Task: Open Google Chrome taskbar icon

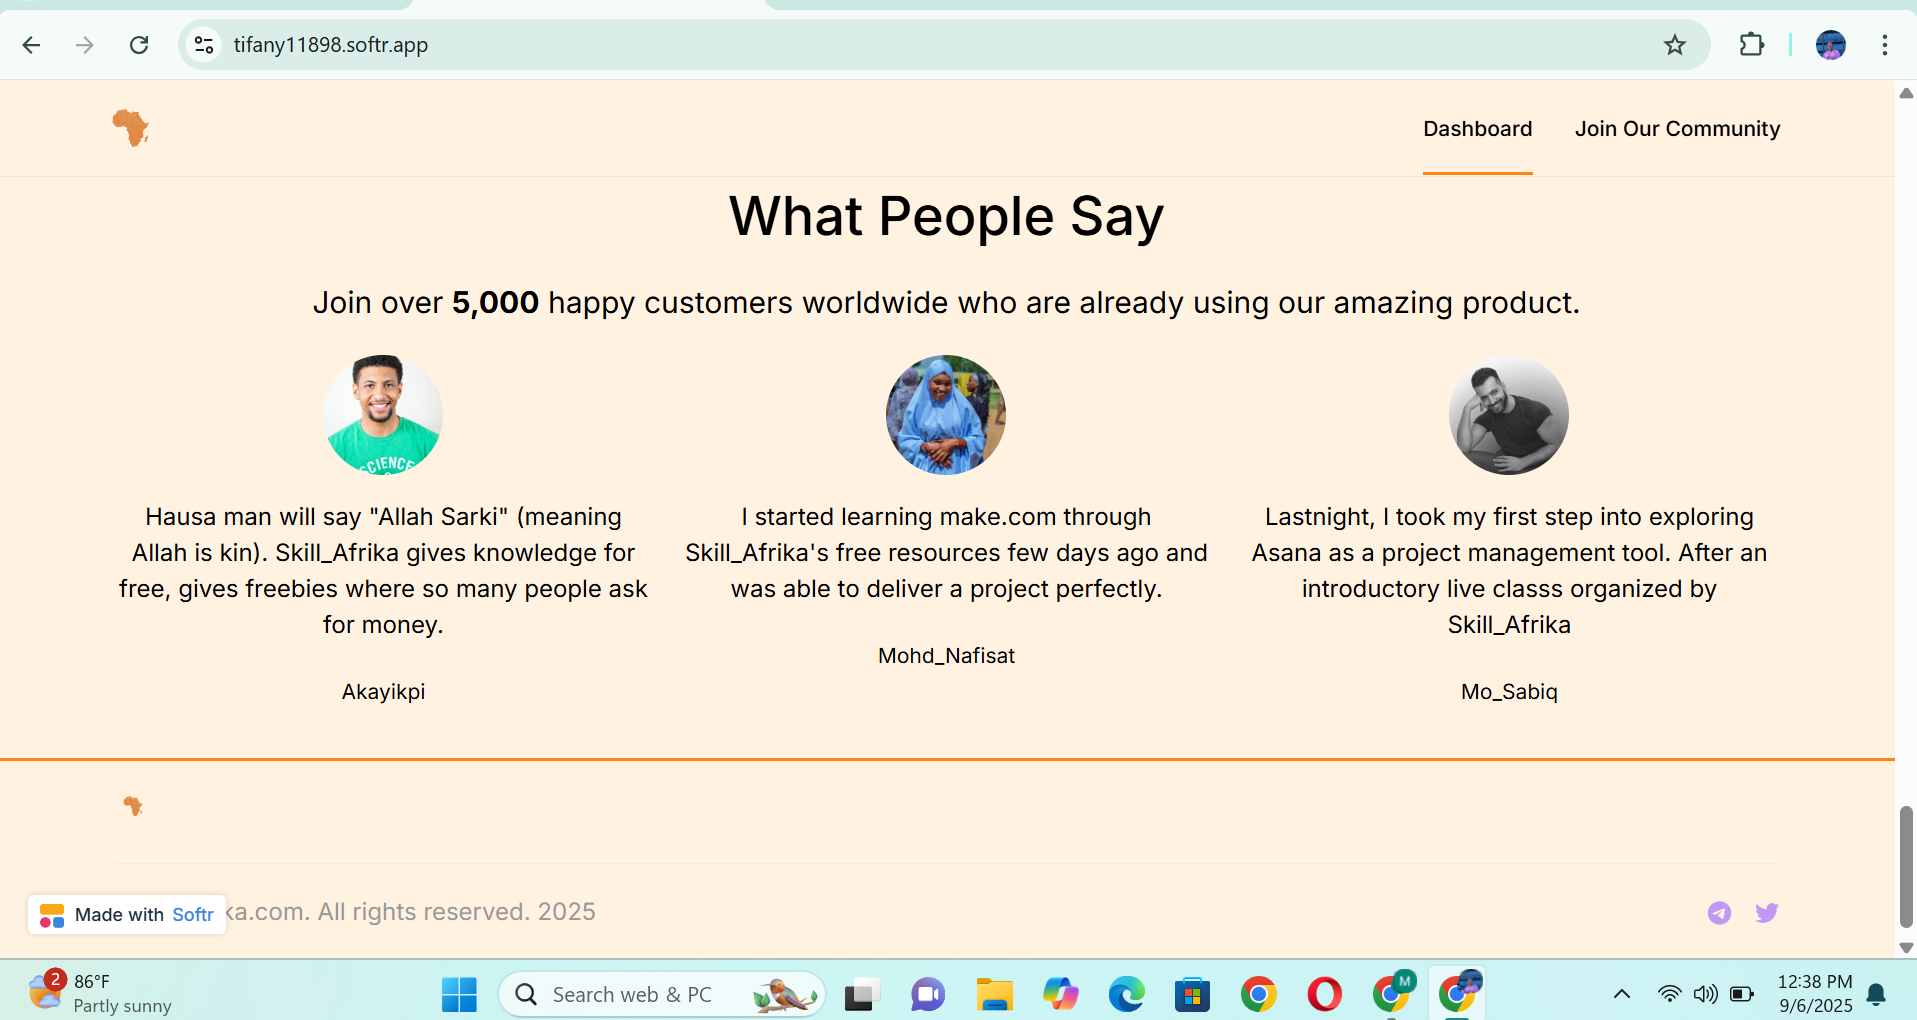Action: pos(1258,994)
